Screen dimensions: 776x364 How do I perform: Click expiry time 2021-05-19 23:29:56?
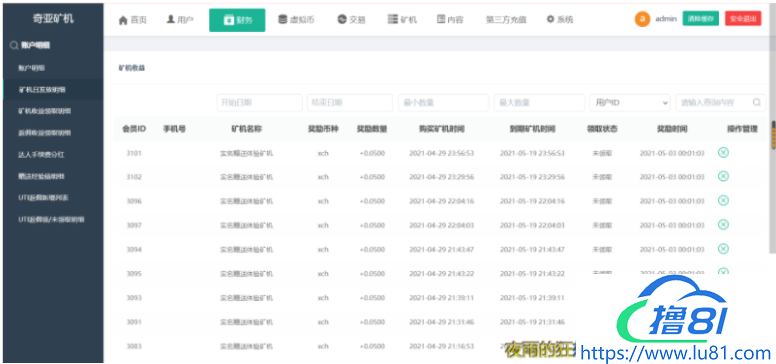pyautogui.click(x=532, y=177)
